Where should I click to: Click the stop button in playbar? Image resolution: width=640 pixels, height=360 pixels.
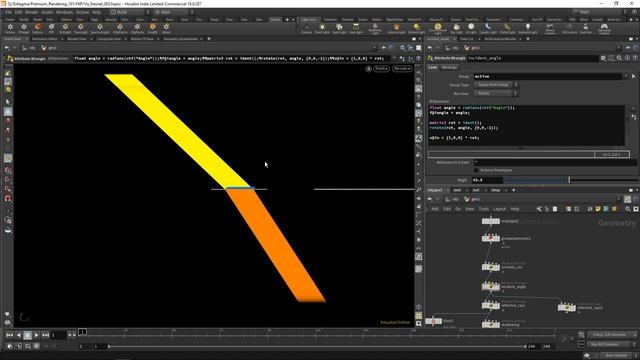[27, 335]
